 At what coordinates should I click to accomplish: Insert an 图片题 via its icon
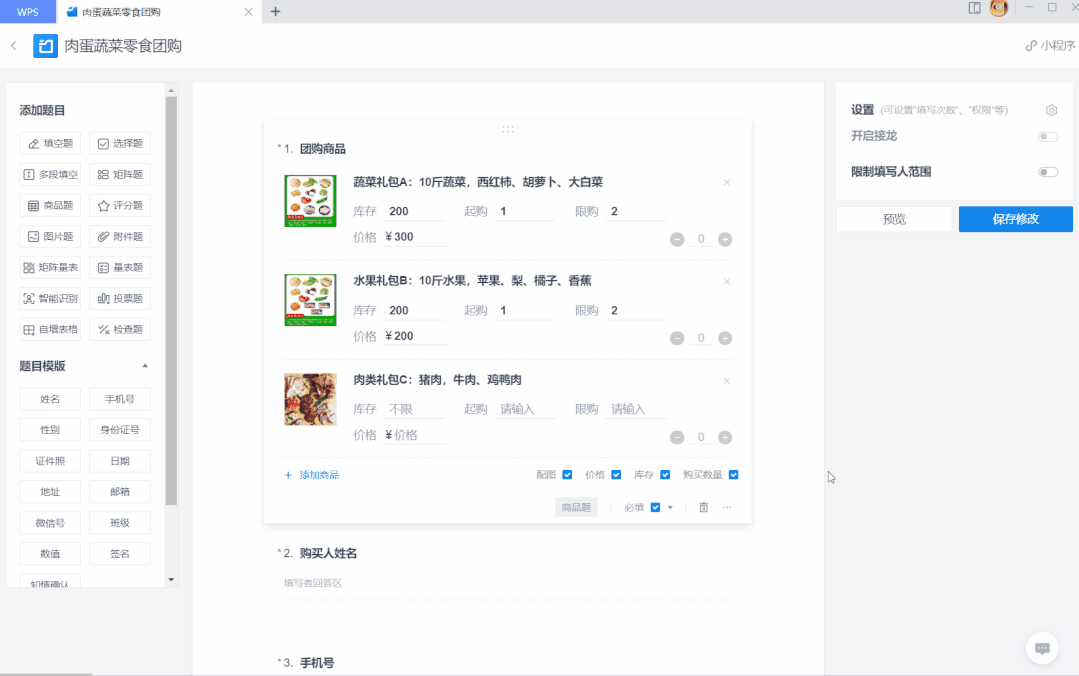pos(50,236)
